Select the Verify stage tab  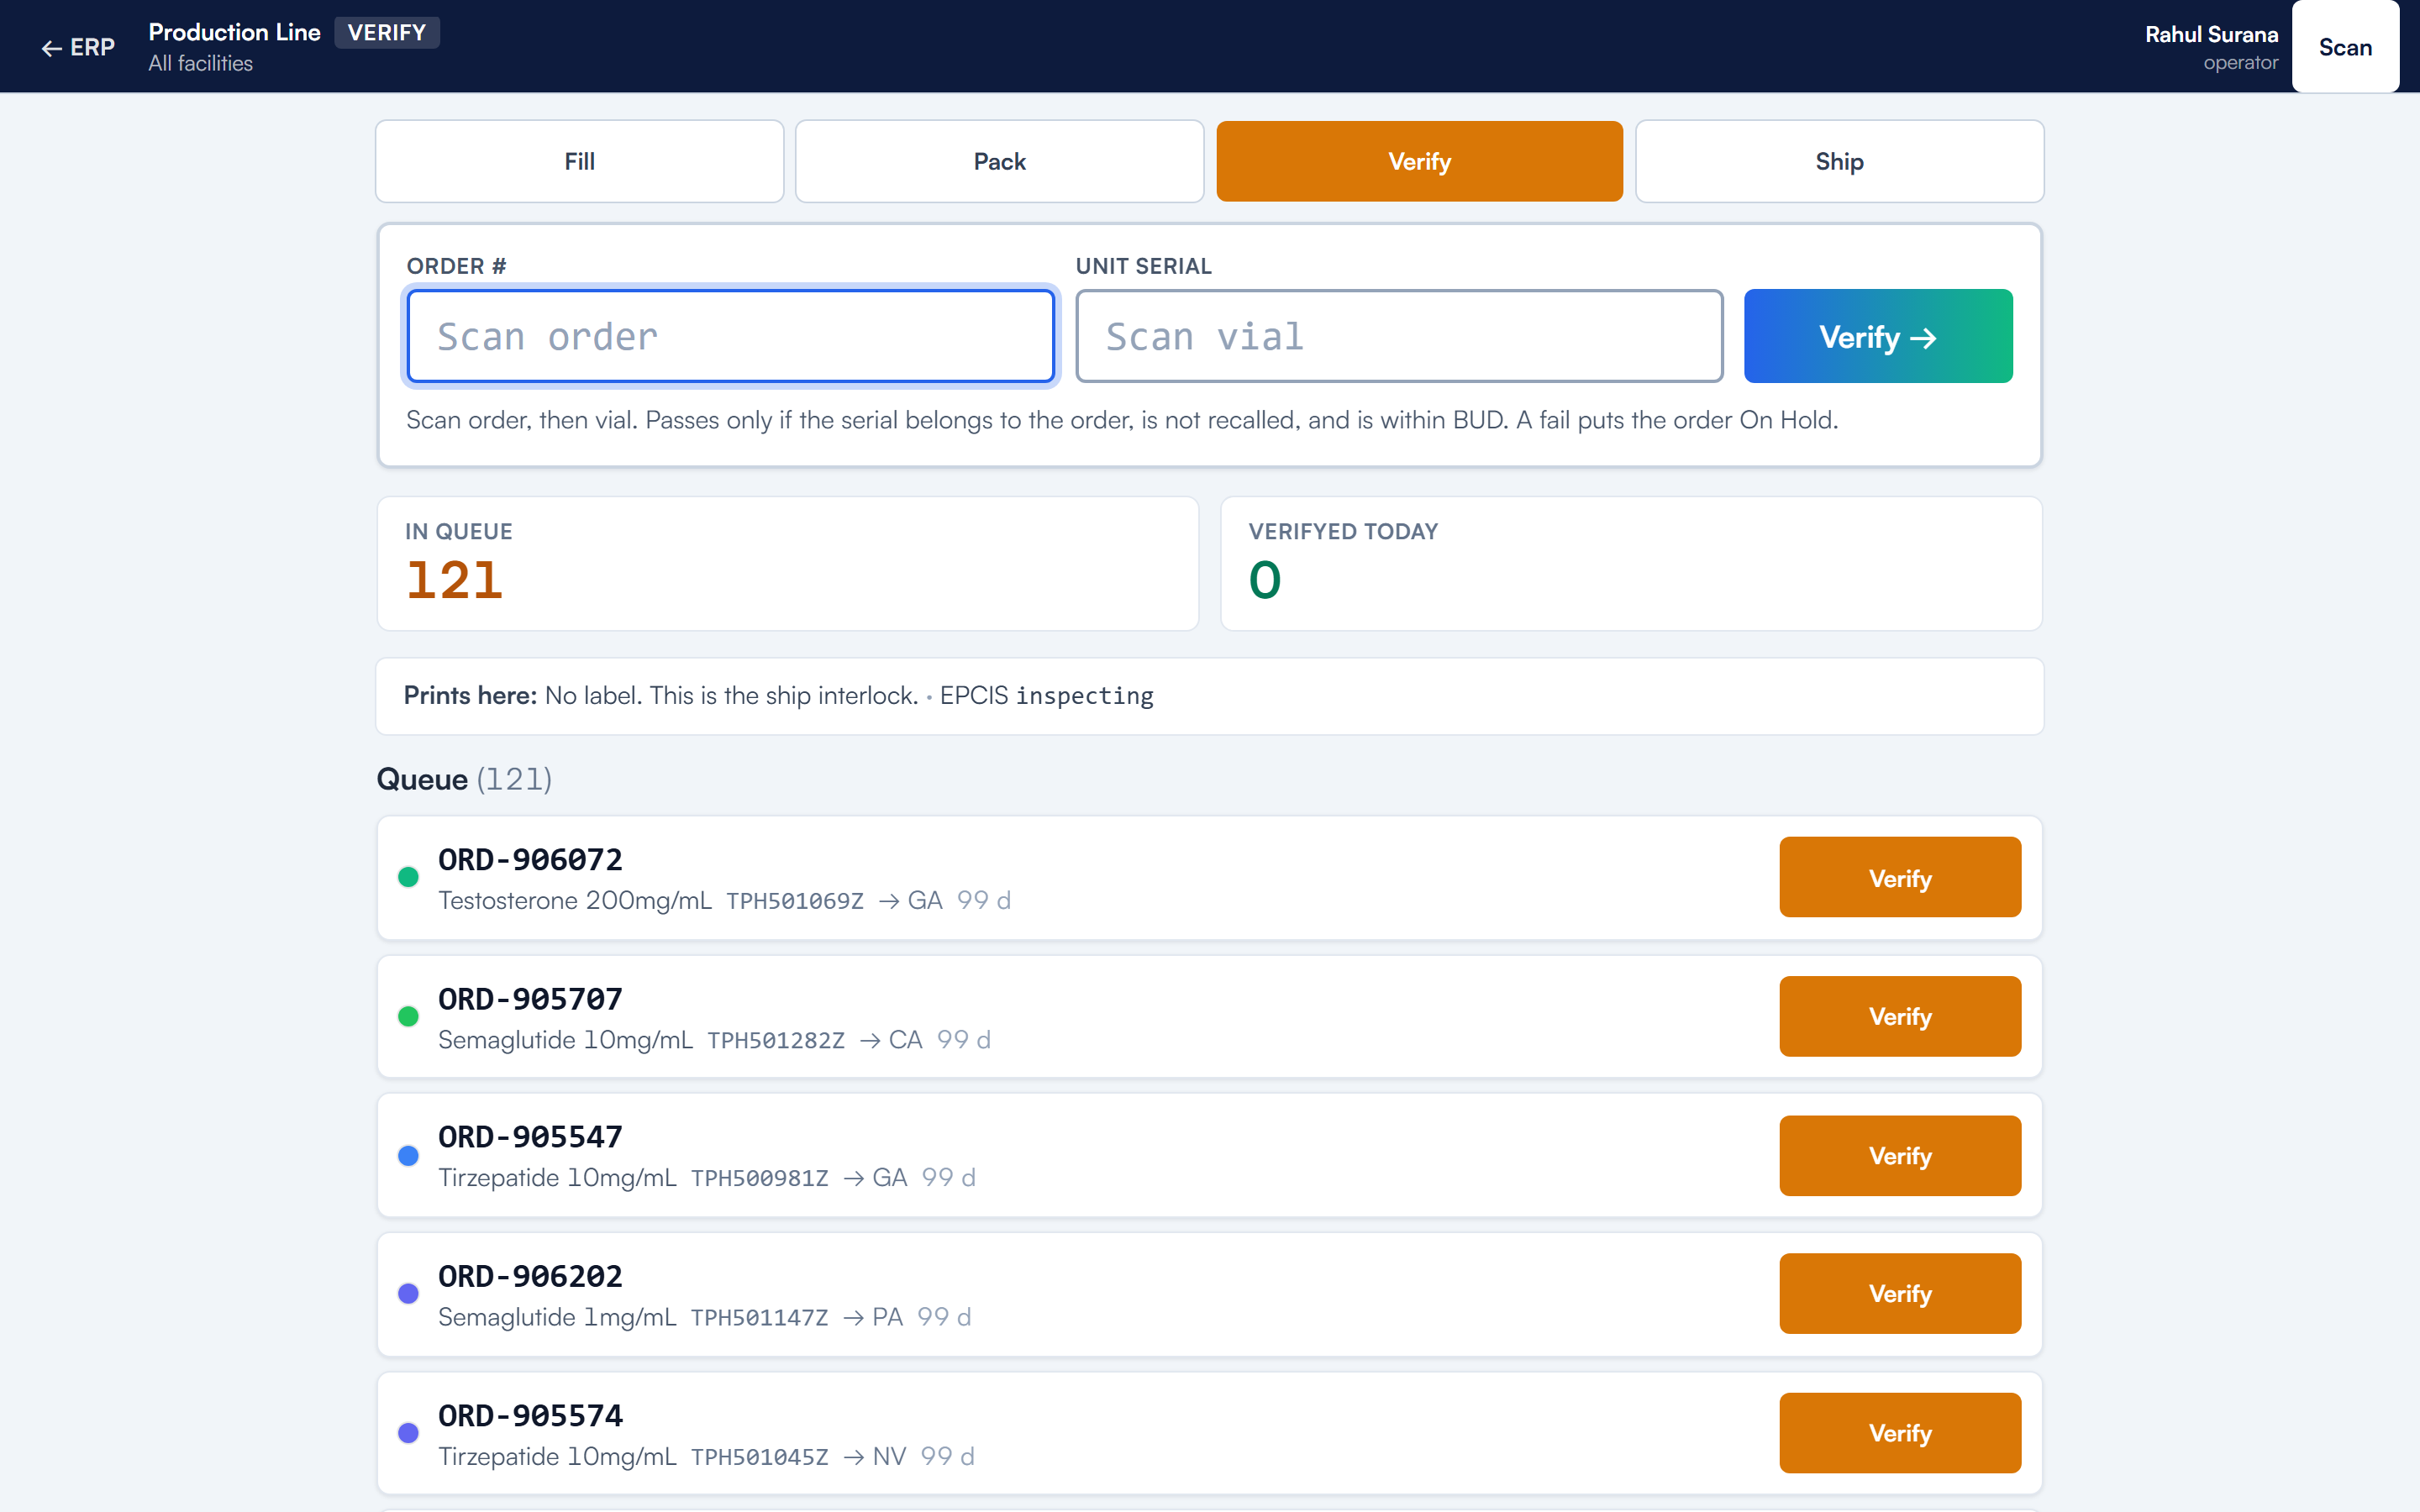(1419, 161)
